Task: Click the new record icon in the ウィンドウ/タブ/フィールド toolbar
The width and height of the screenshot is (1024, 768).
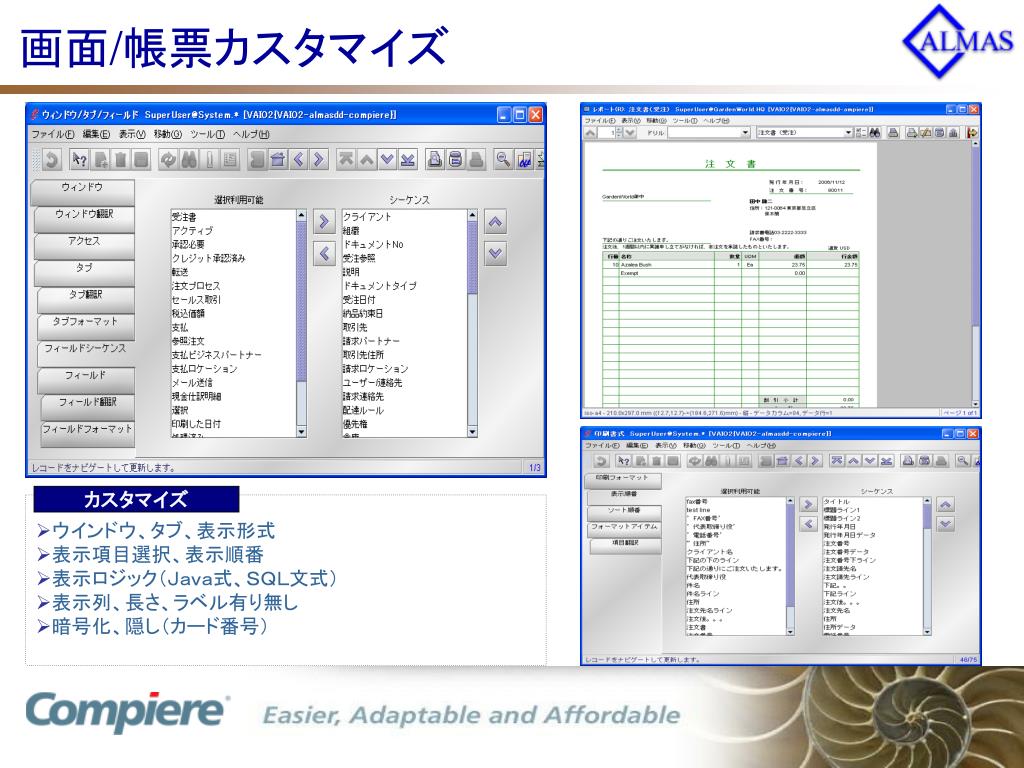Action: 101,160
